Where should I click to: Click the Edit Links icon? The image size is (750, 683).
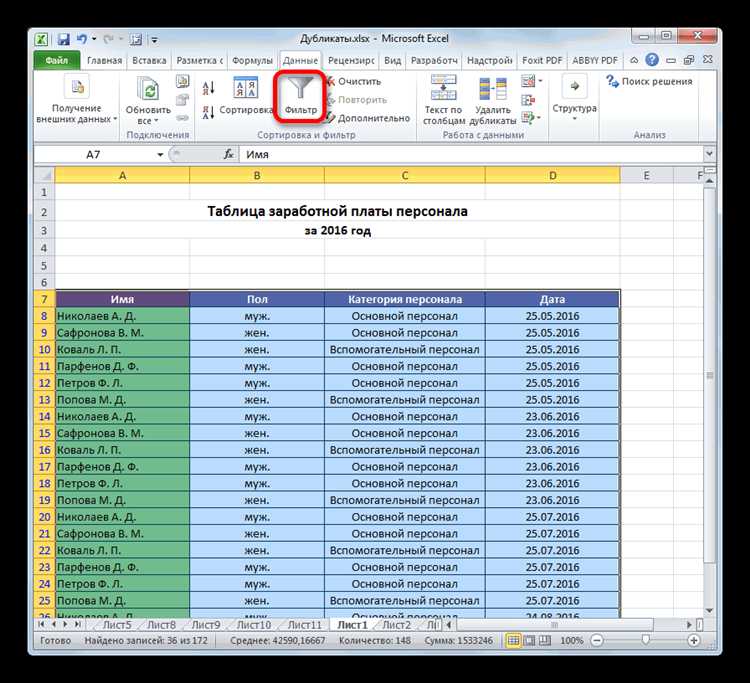tap(182, 118)
